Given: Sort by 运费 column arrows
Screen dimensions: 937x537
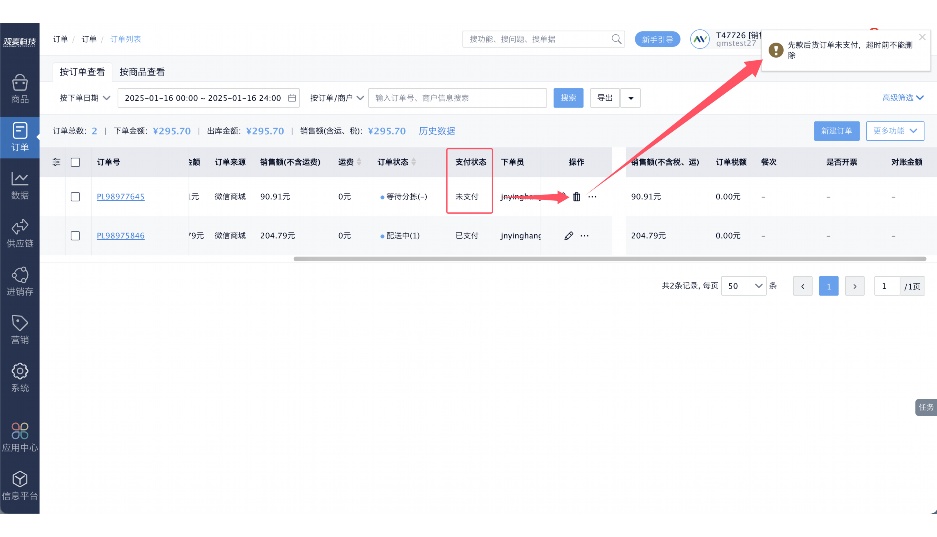Looking at the screenshot, I should (x=359, y=162).
